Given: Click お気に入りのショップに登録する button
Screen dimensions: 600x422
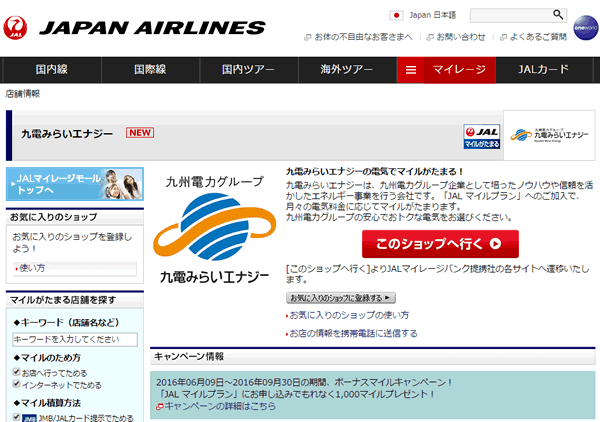Looking at the screenshot, I should coord(340,297).
